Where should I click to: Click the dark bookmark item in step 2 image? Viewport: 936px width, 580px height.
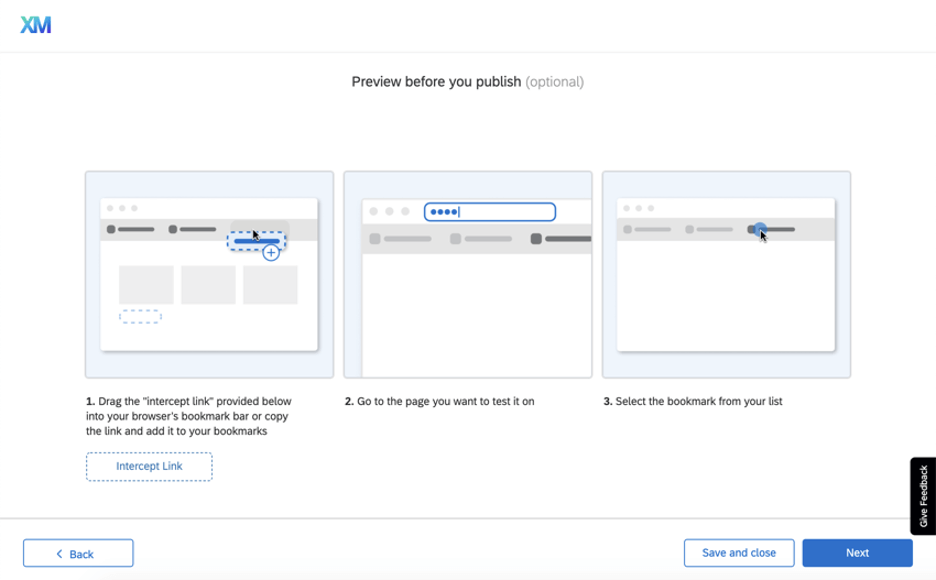pos(561,239)
